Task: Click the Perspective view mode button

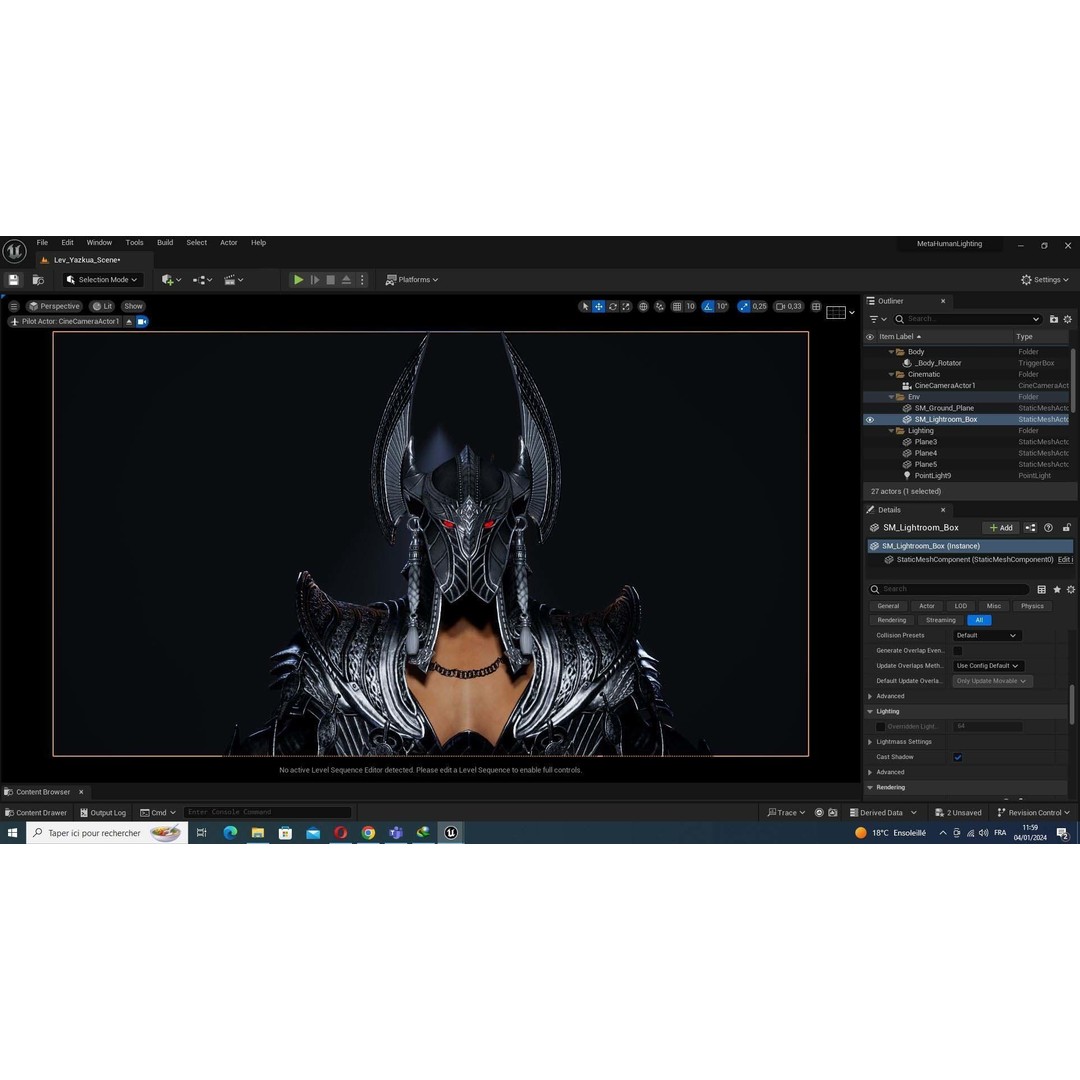Action: click(x=54, y=306)
